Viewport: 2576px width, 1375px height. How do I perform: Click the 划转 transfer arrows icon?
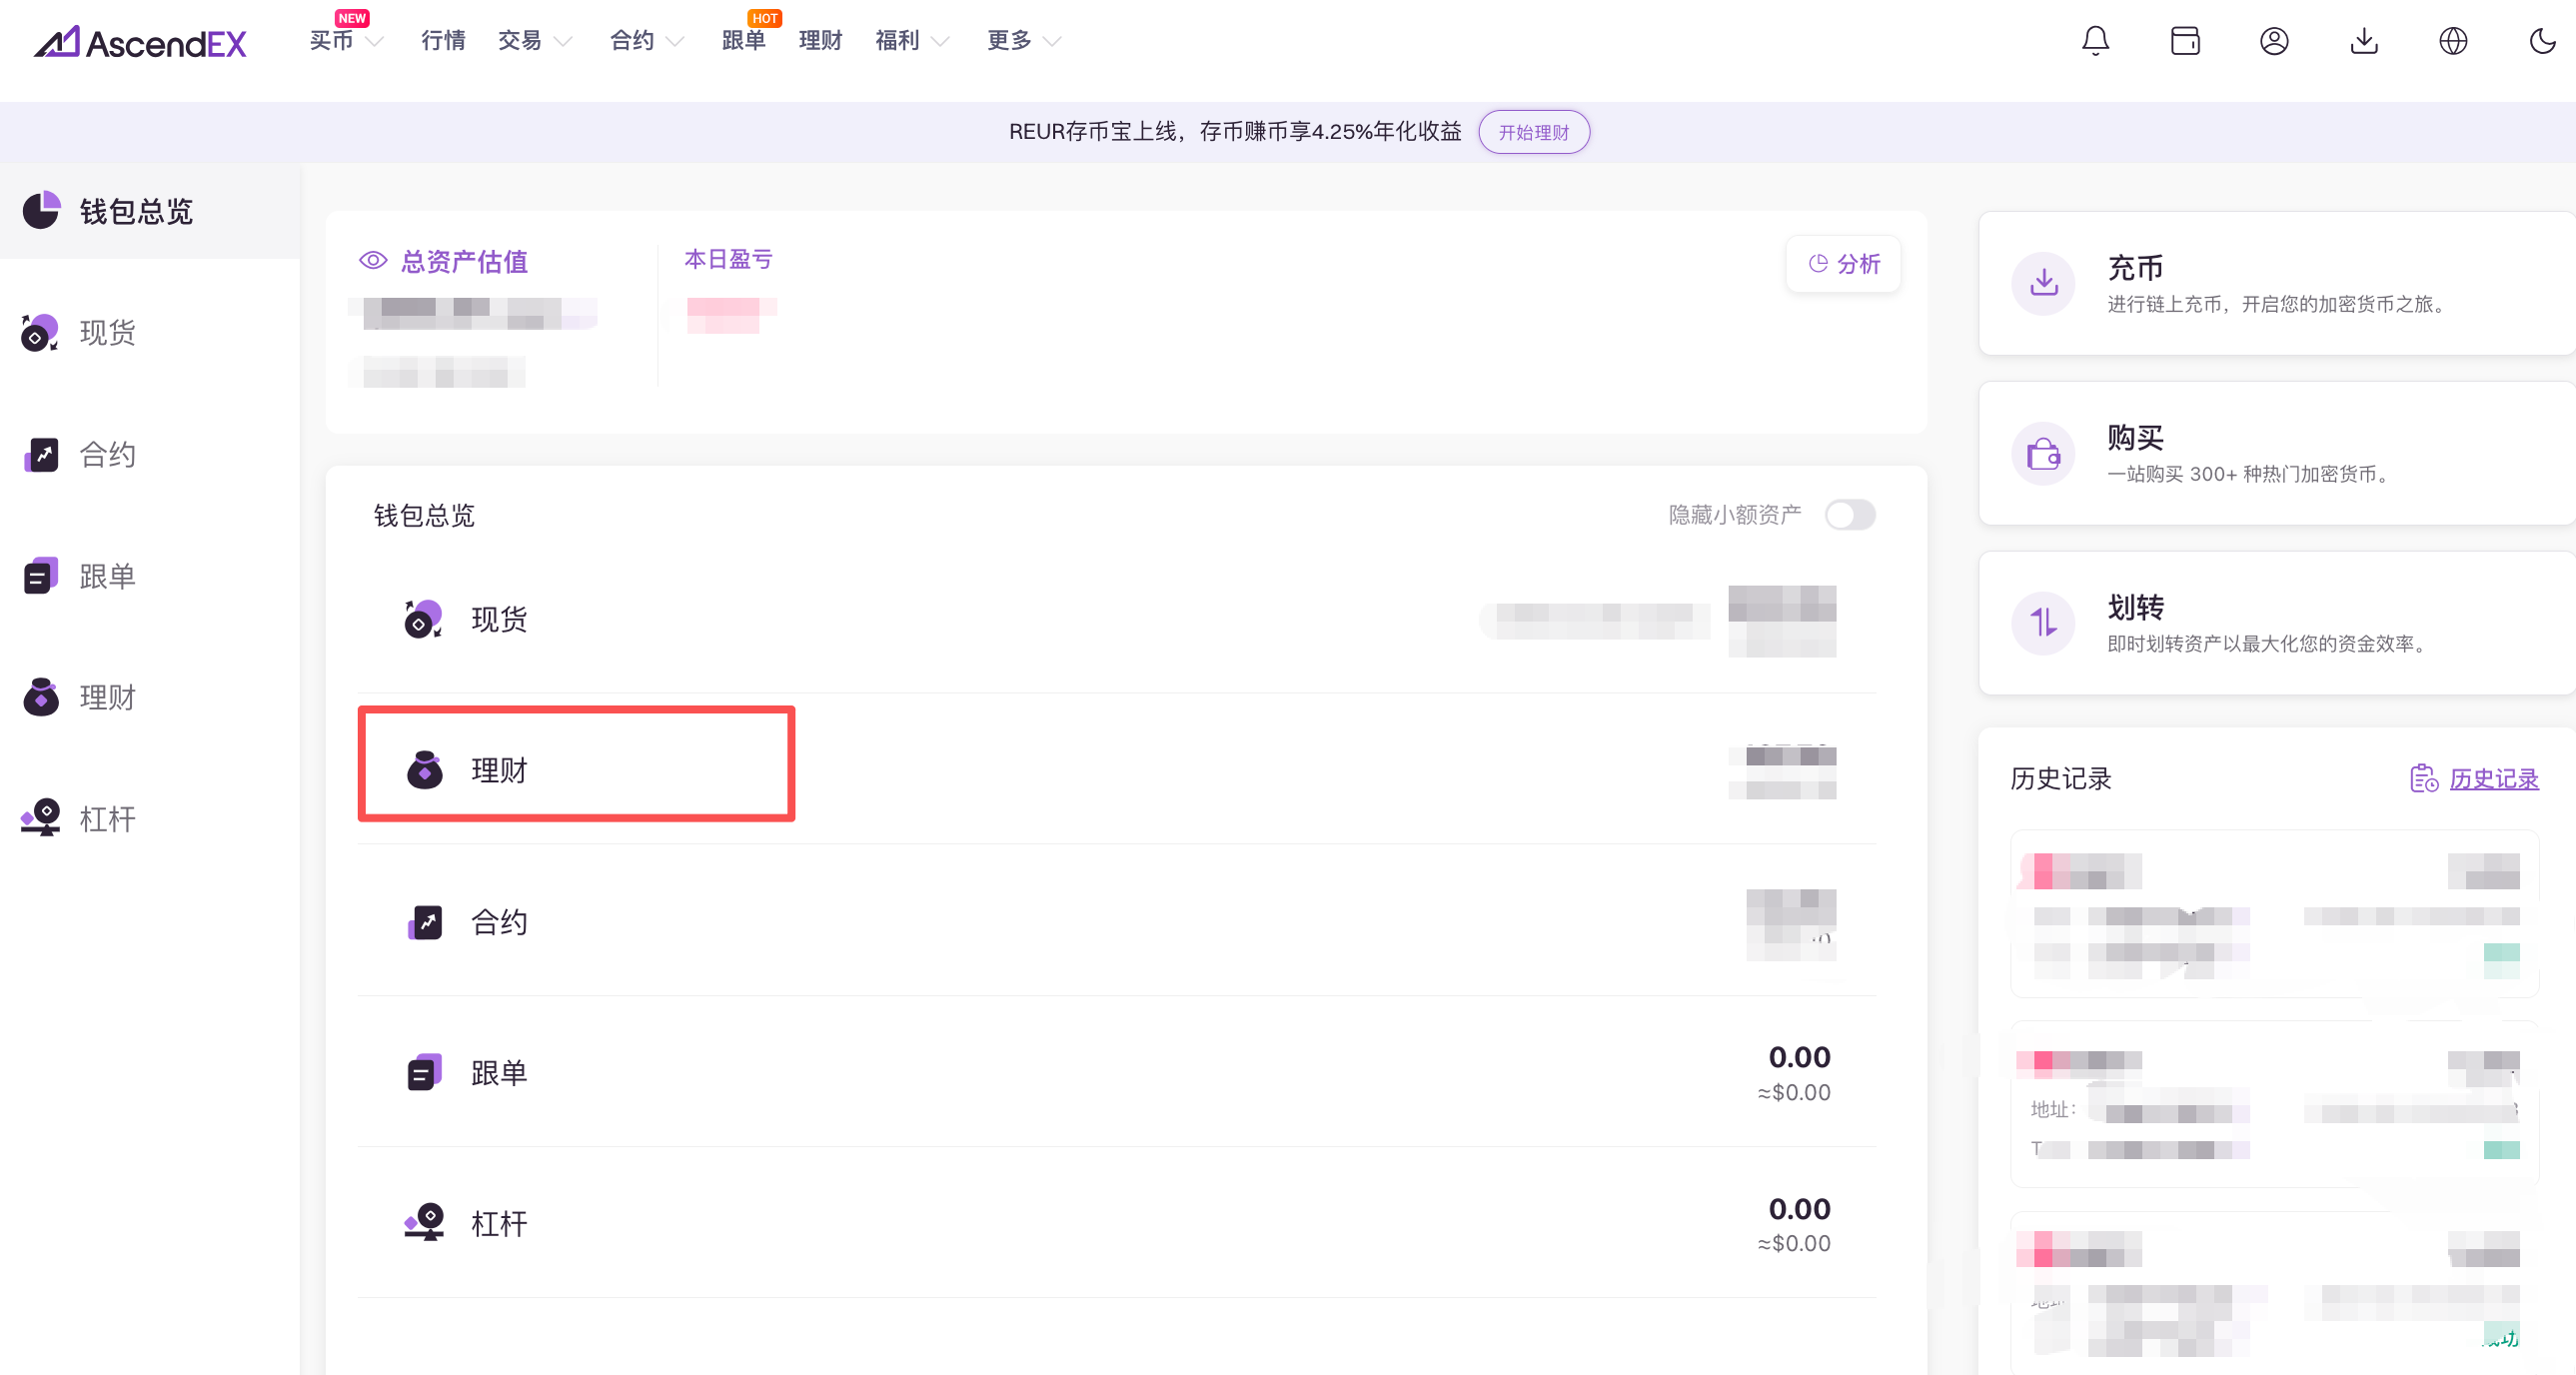click(2044, 623)
